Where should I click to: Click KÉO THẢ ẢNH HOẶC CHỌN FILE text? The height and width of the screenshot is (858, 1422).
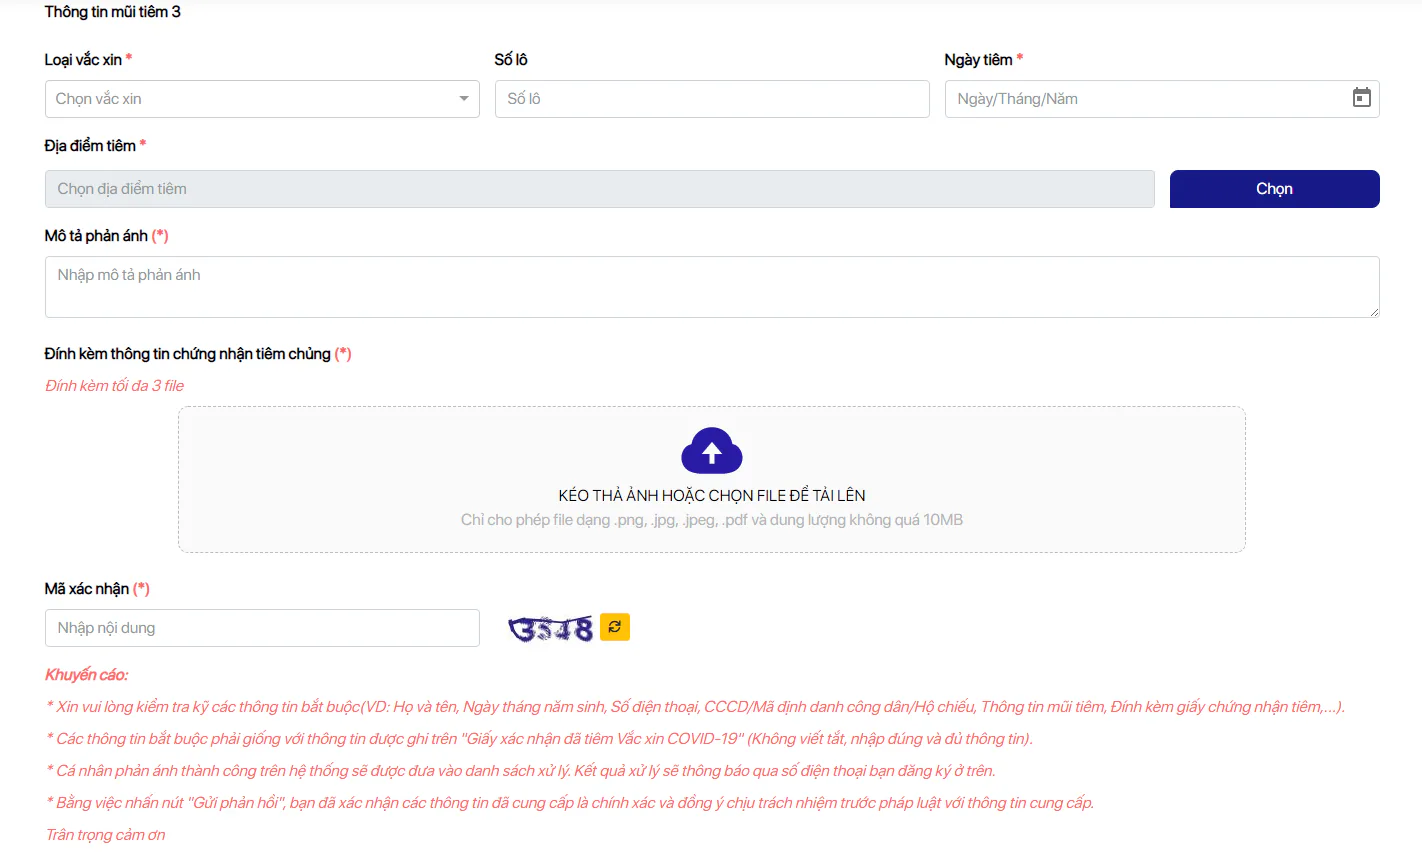coord(712,495)
